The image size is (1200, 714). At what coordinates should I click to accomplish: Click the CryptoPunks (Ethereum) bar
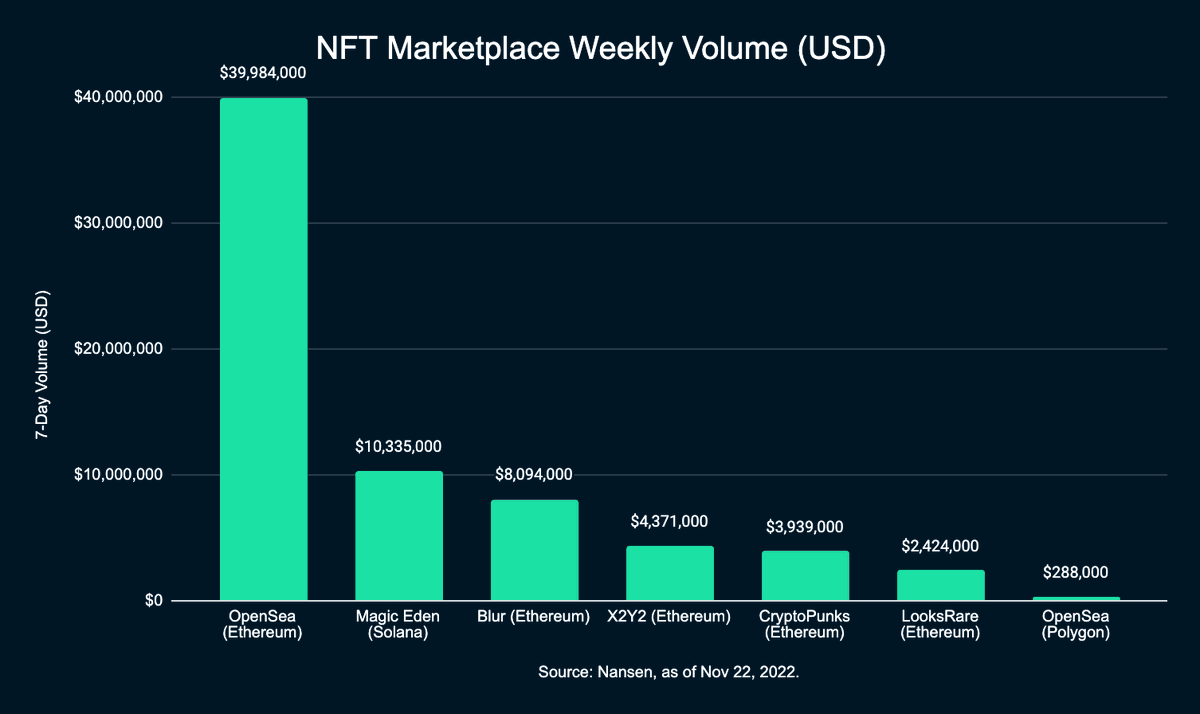pyautogui.click(x=805, y=576)
